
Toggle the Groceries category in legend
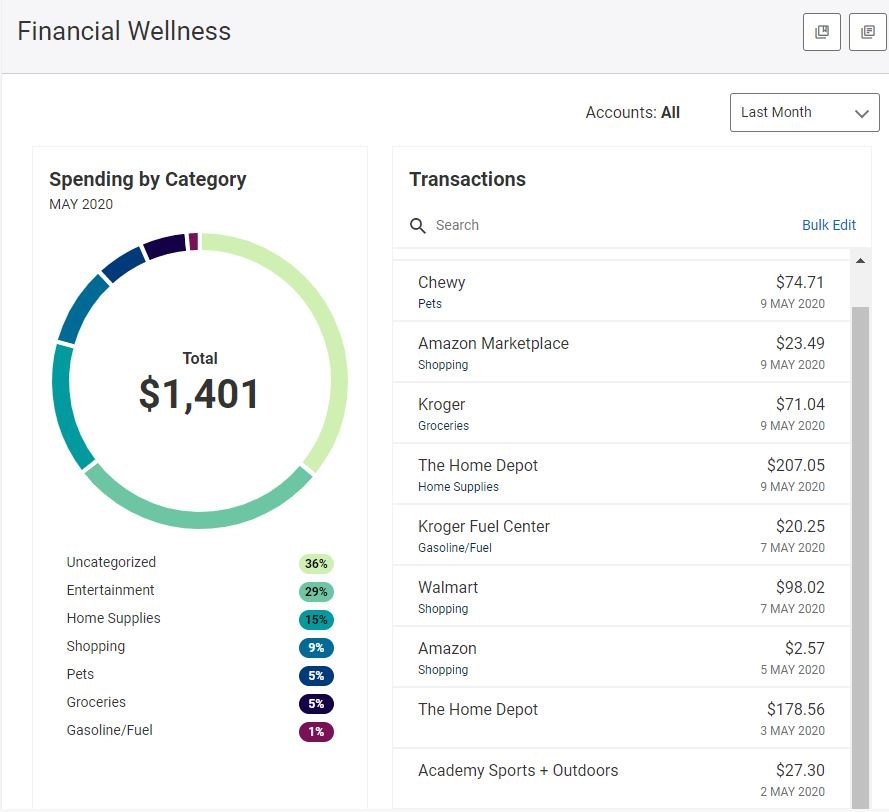coord(96,703)
